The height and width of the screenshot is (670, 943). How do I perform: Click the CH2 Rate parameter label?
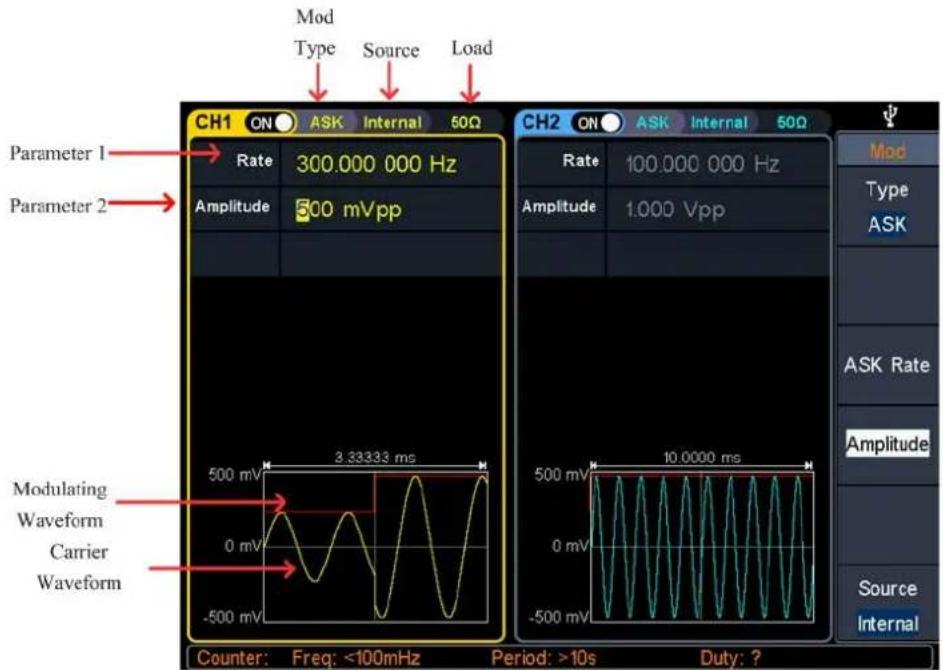pyautogui.click(x=580, y=161)
